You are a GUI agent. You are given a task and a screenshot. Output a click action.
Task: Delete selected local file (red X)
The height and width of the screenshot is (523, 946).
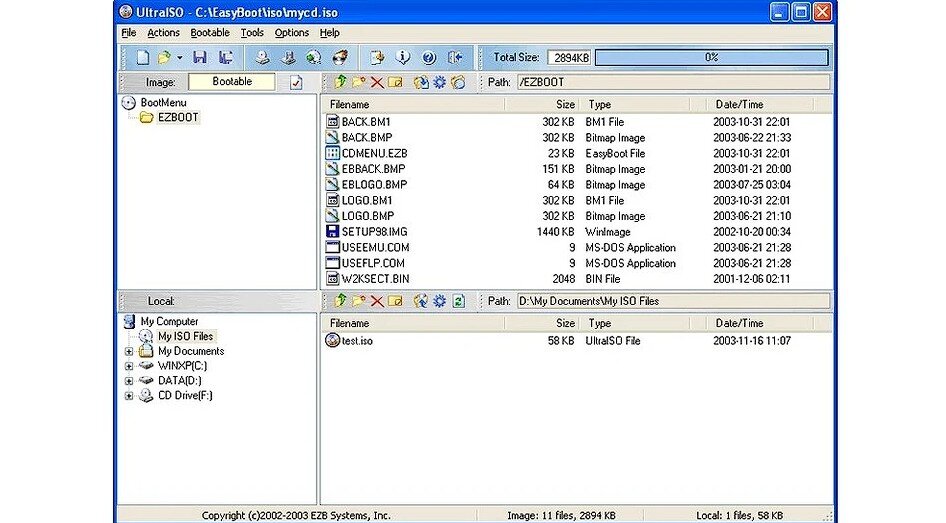click(x=377, y=301)
